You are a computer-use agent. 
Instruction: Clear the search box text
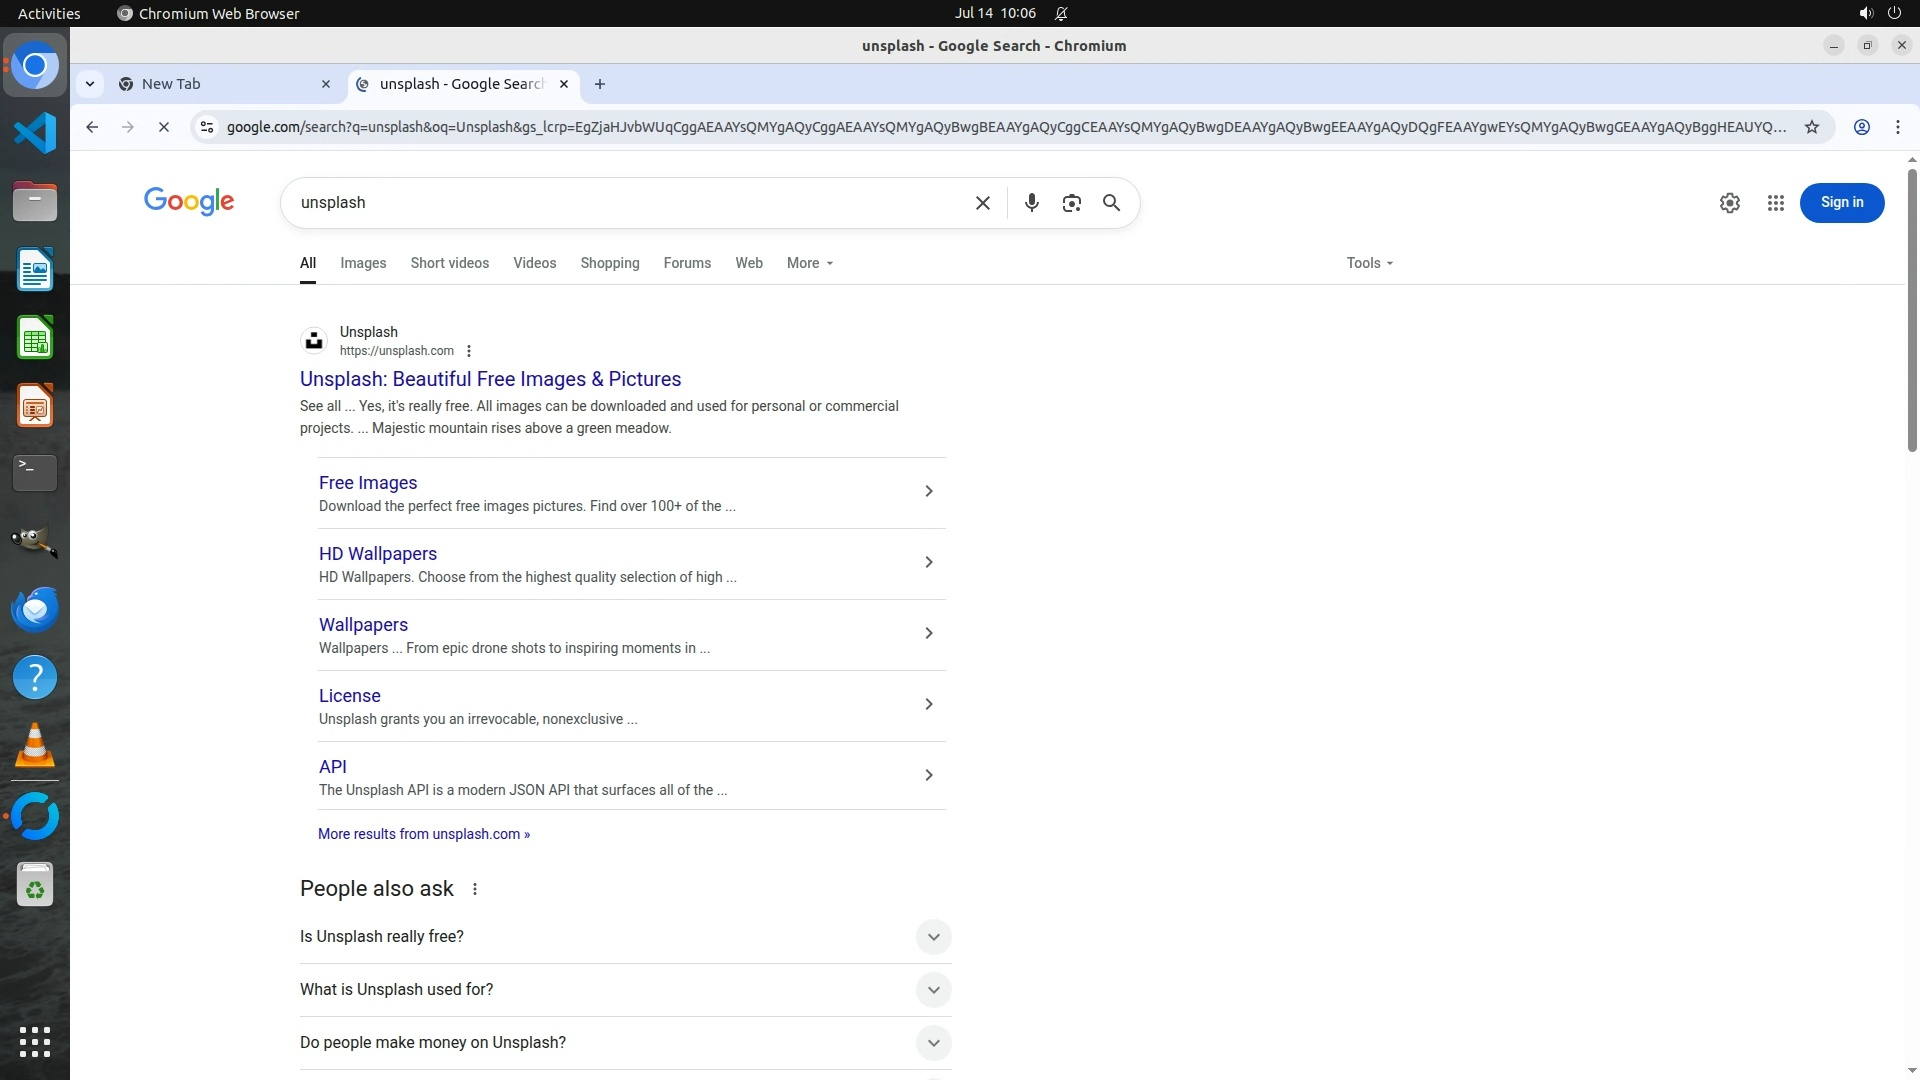982,203
